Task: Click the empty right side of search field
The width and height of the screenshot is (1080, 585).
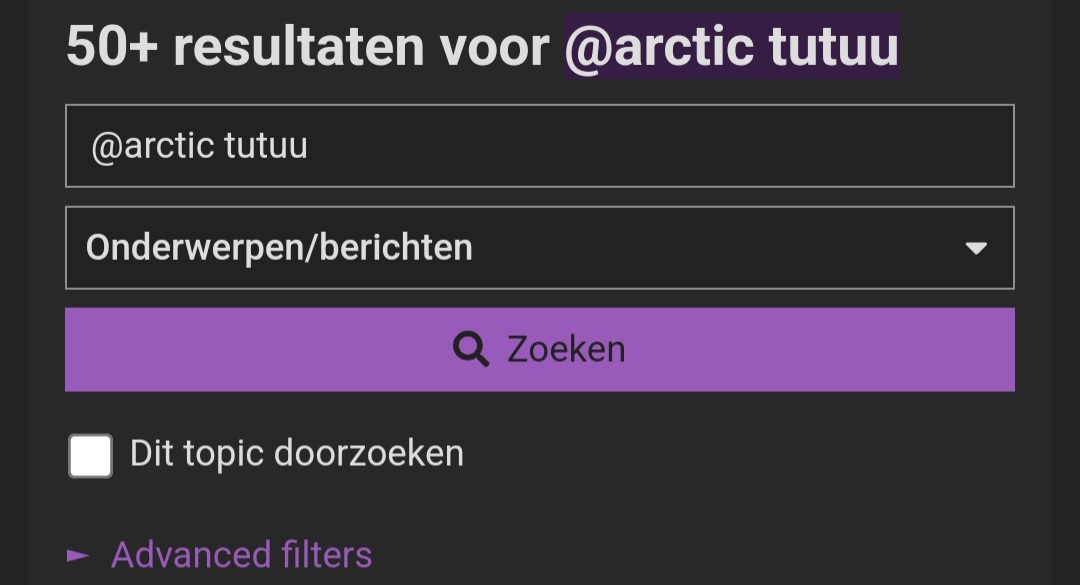Action: [758, 145]
